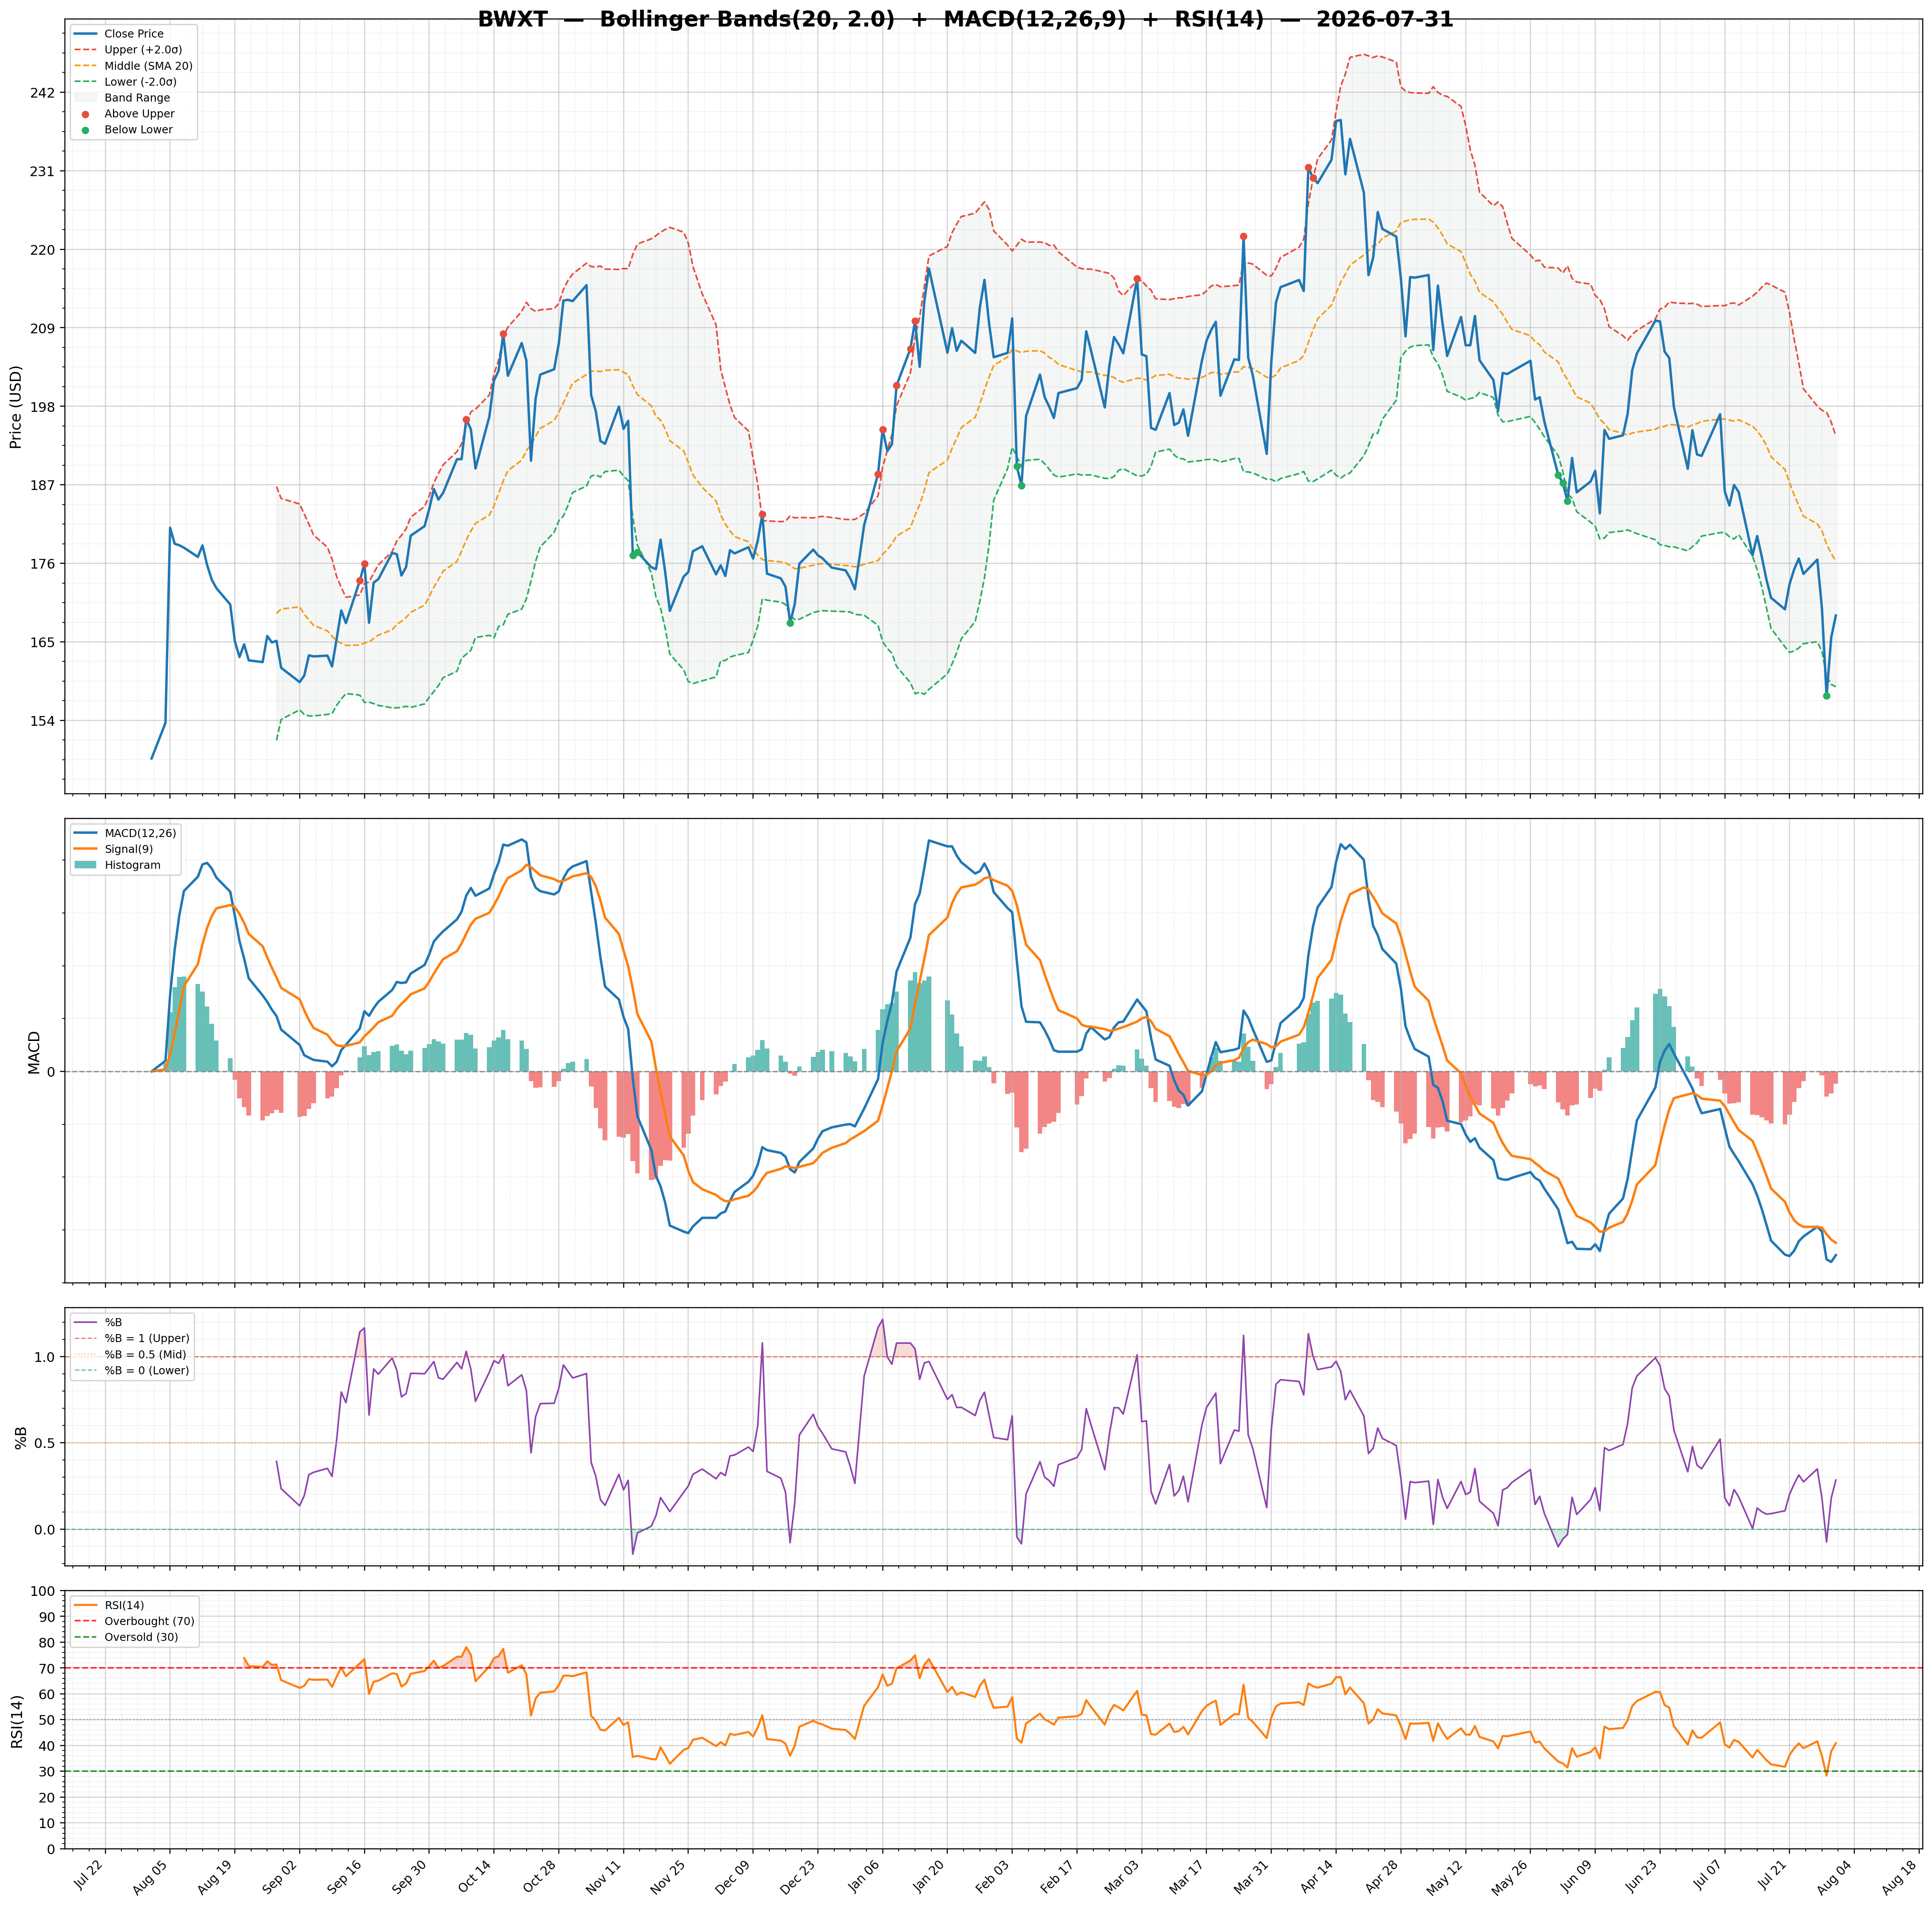1932x1908 pixels.
Task: Click the chart title starting with "BWXT"
Action: [x=965, y=20]
